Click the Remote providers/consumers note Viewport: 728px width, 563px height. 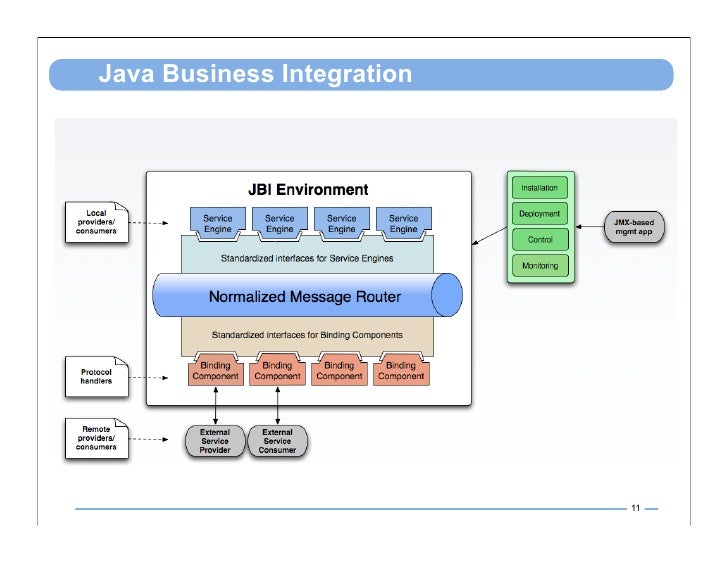pos(97,438)
